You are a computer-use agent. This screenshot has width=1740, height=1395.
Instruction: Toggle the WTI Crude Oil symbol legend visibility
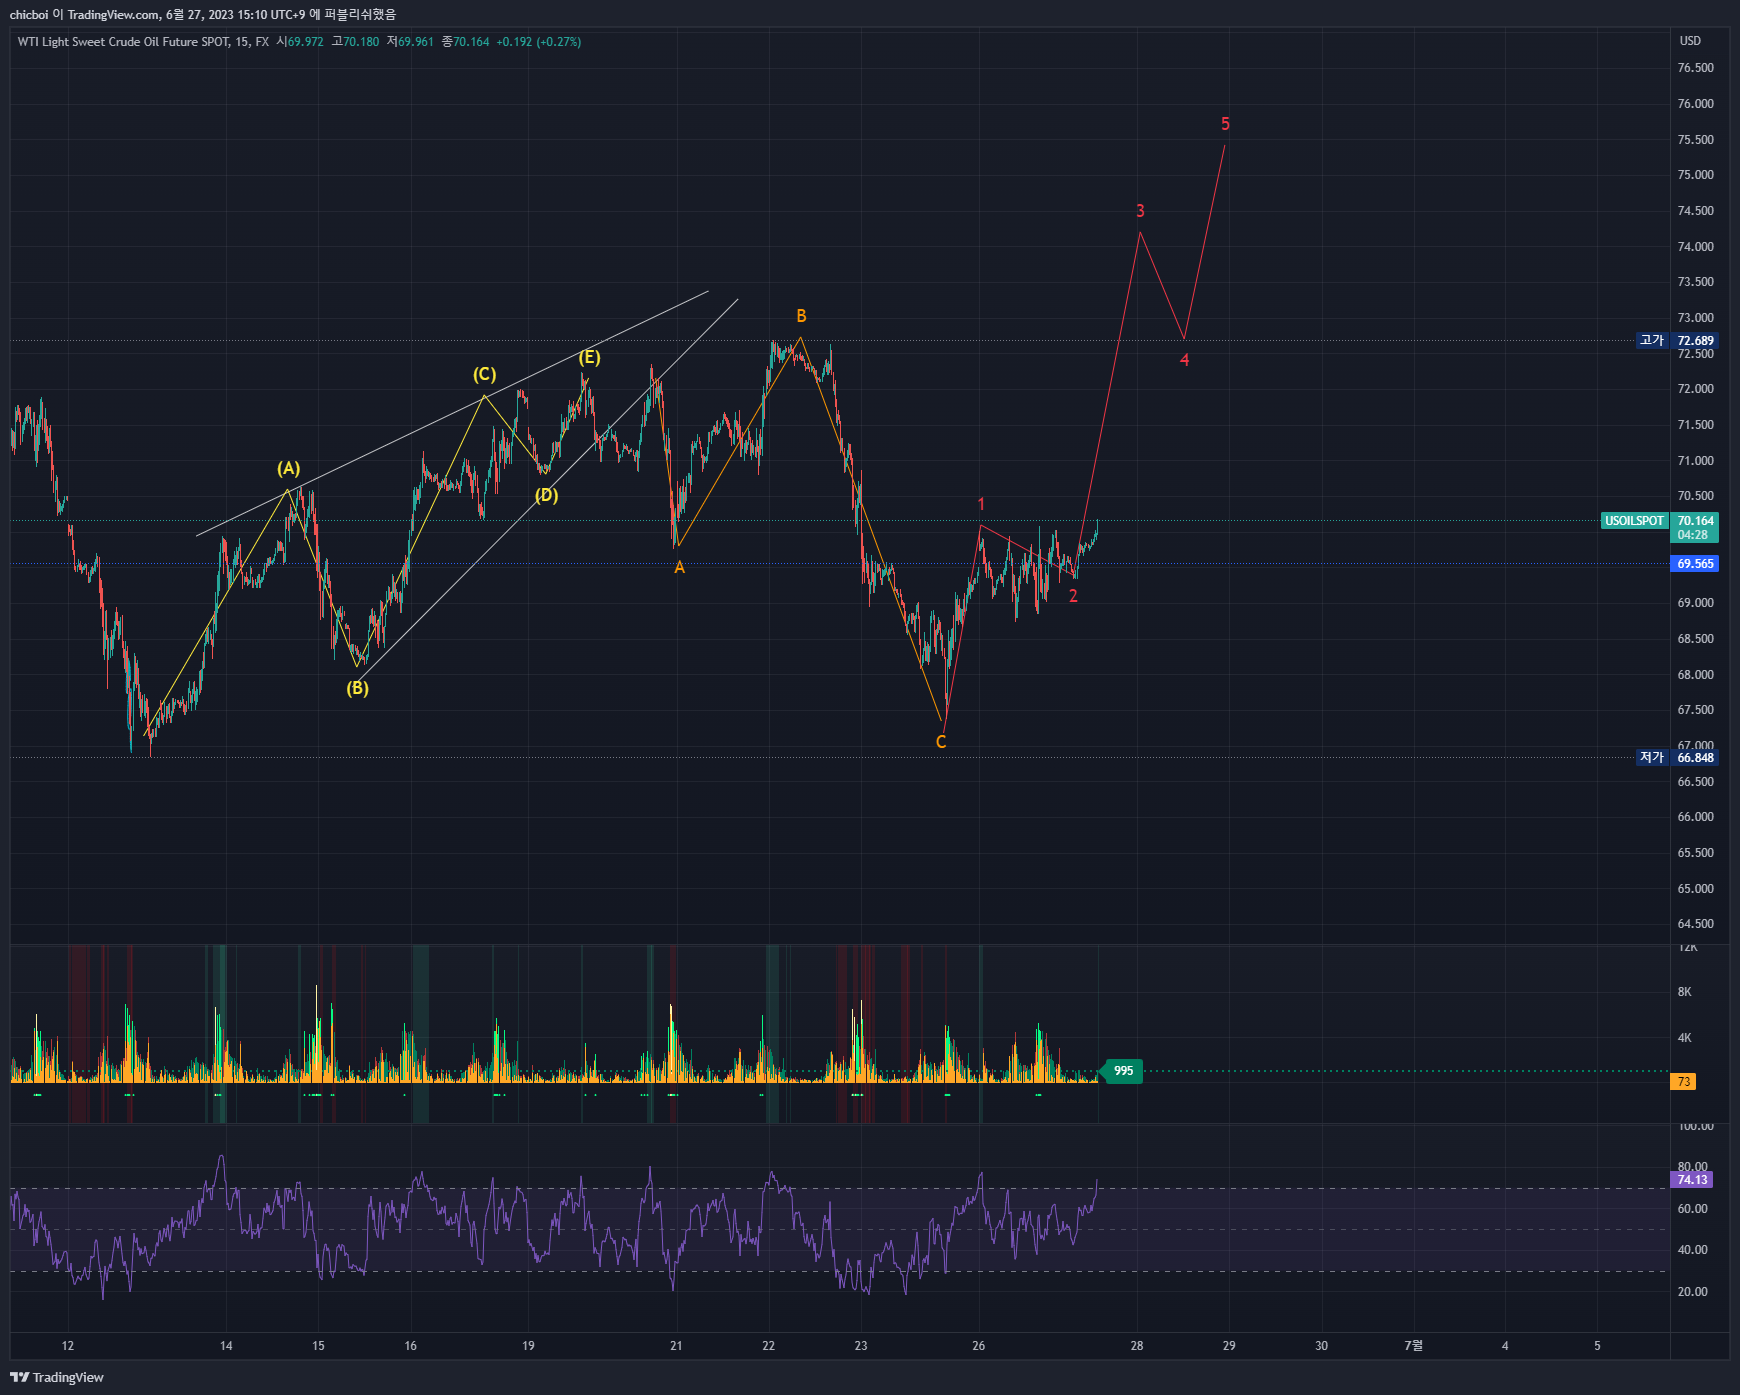click(x=130, y=42)
